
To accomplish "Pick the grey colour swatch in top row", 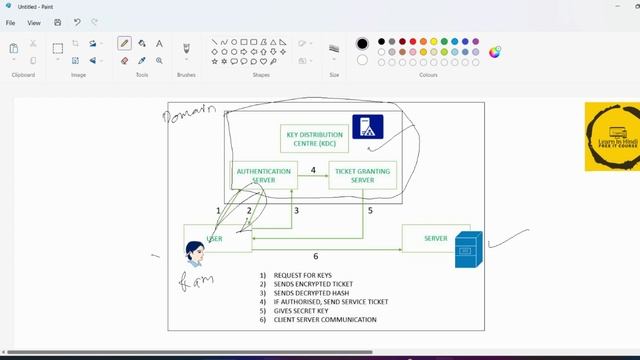I will tap(392, 42).
